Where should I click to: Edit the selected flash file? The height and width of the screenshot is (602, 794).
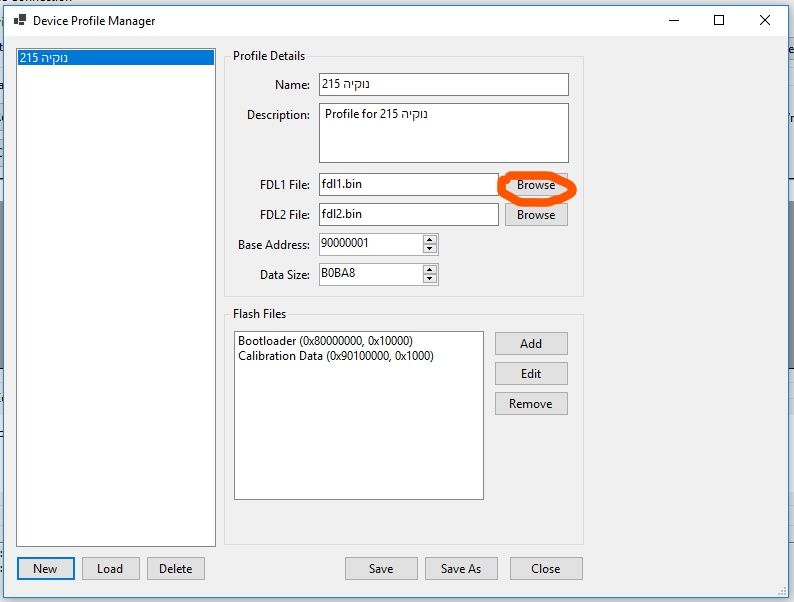click(531, 374)
